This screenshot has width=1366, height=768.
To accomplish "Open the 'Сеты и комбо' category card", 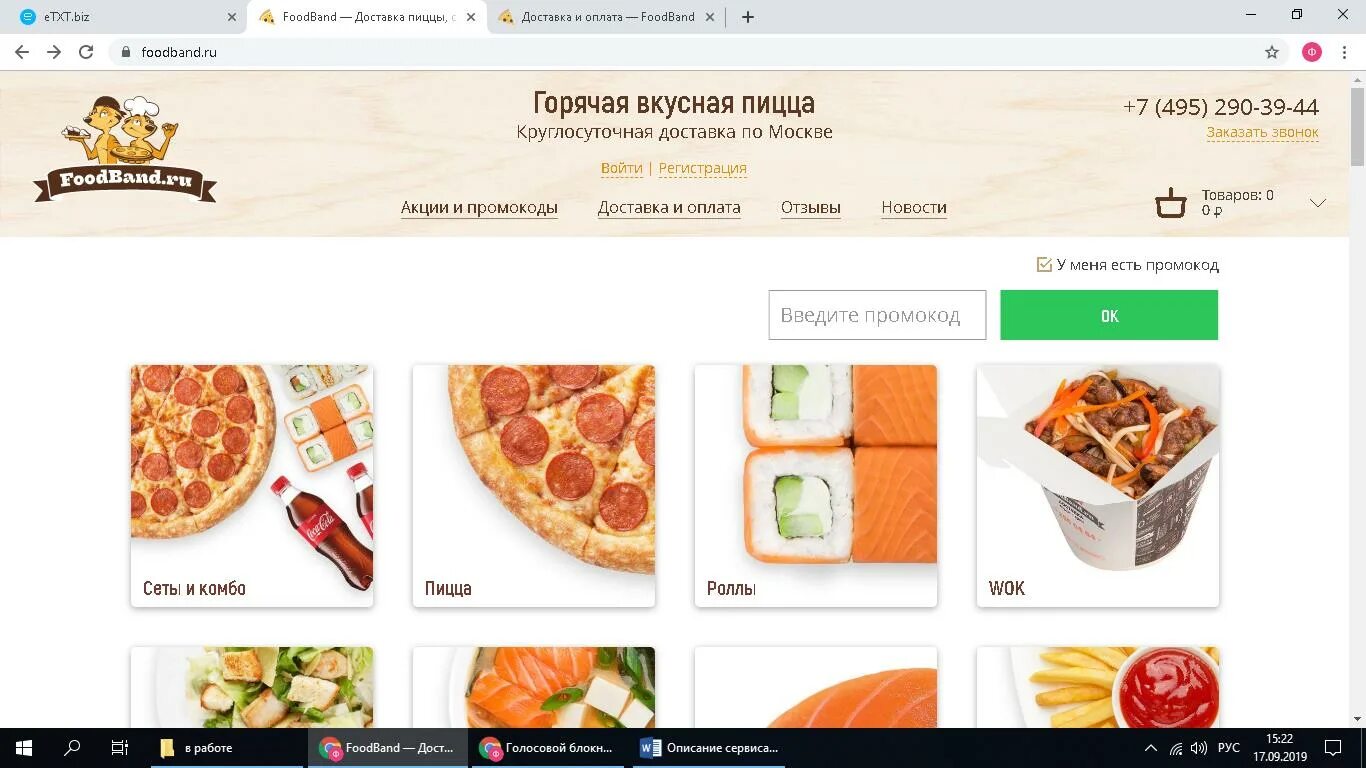I will 252,486.
